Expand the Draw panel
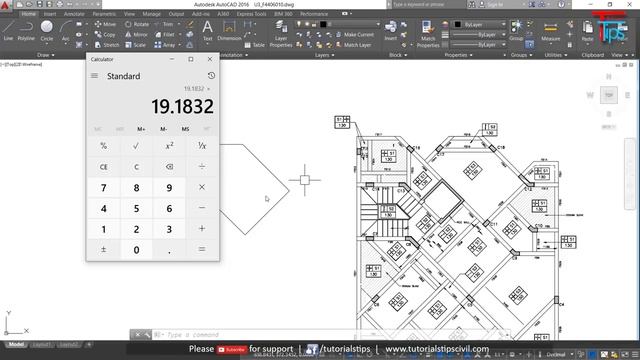Viewport: 640px width, 360px height. pos(45,55)
